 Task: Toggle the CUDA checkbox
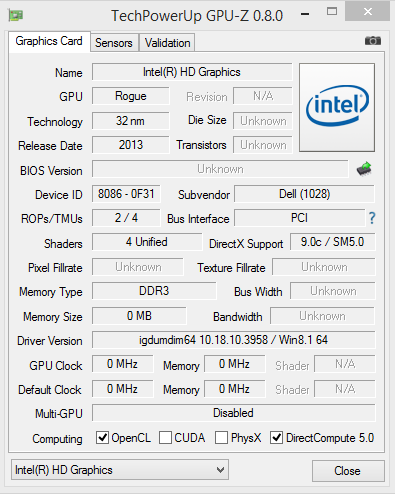tap(165, 438)
